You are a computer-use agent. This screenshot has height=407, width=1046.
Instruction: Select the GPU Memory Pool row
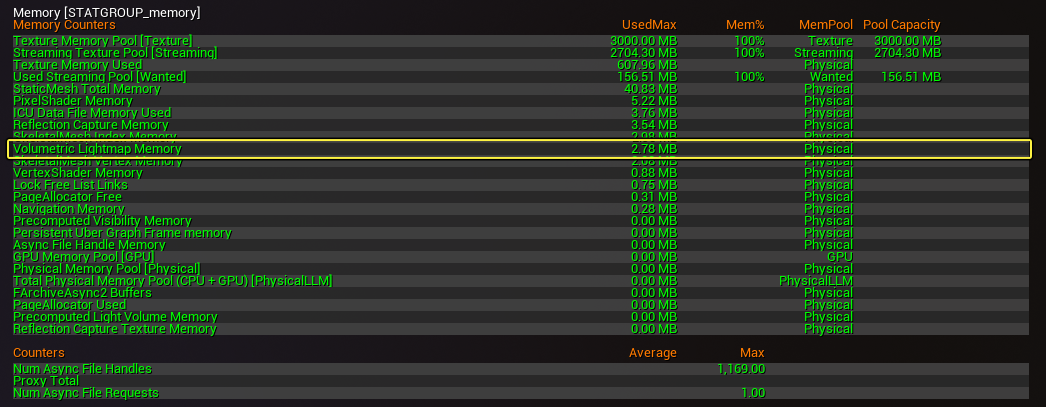521,257
